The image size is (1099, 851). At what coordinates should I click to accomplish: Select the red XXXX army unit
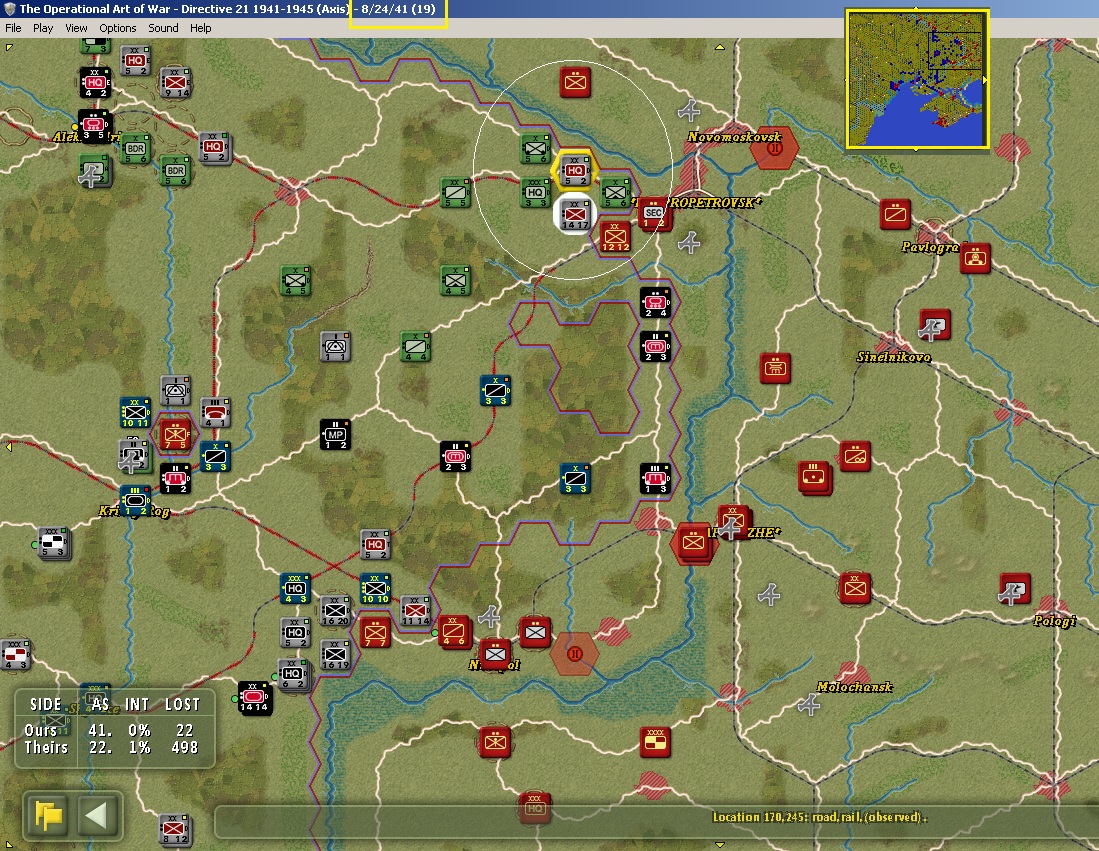point(655,742)
